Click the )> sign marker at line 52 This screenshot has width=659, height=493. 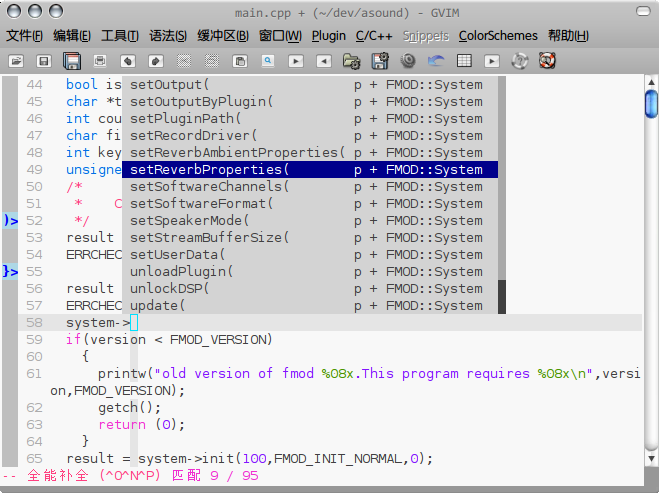(10, 221)
